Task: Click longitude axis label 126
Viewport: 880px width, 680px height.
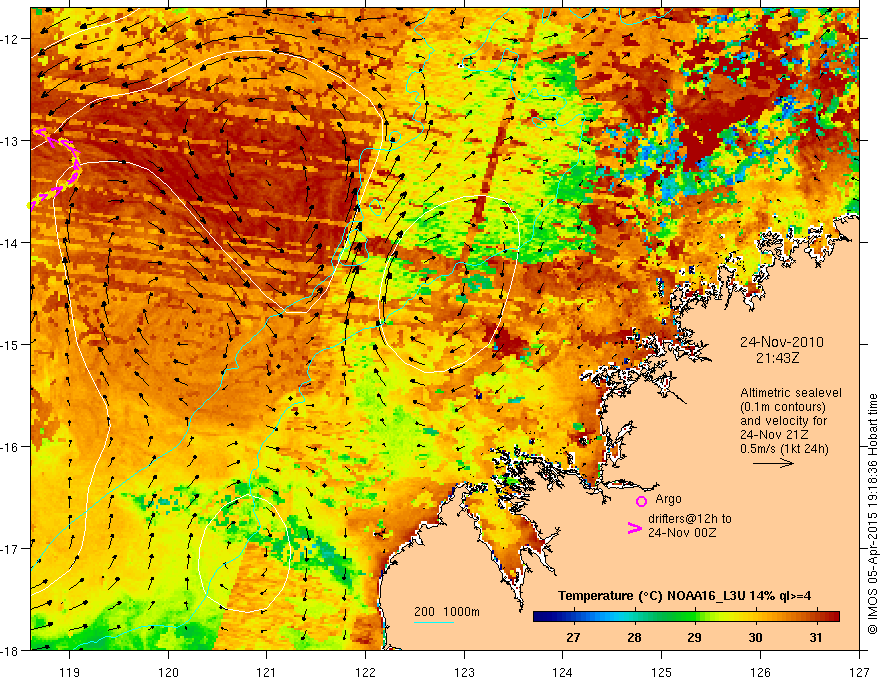Action: pos(760,672)
